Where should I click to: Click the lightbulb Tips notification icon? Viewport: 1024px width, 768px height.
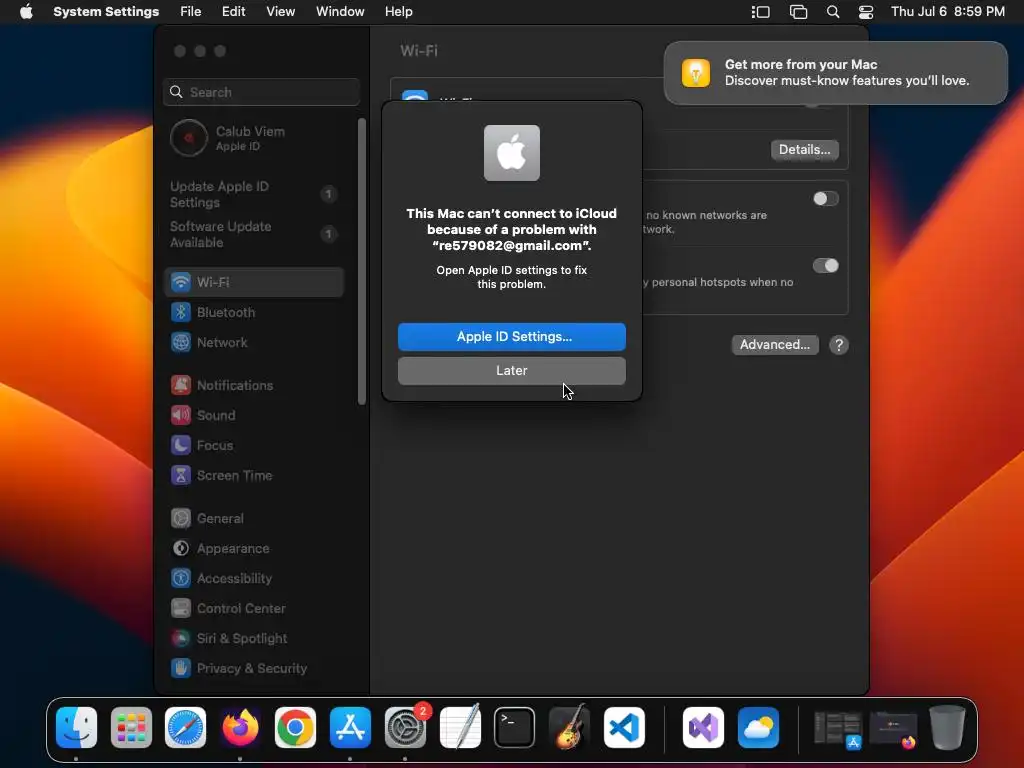pyautogui.click(x=696, y=72)
